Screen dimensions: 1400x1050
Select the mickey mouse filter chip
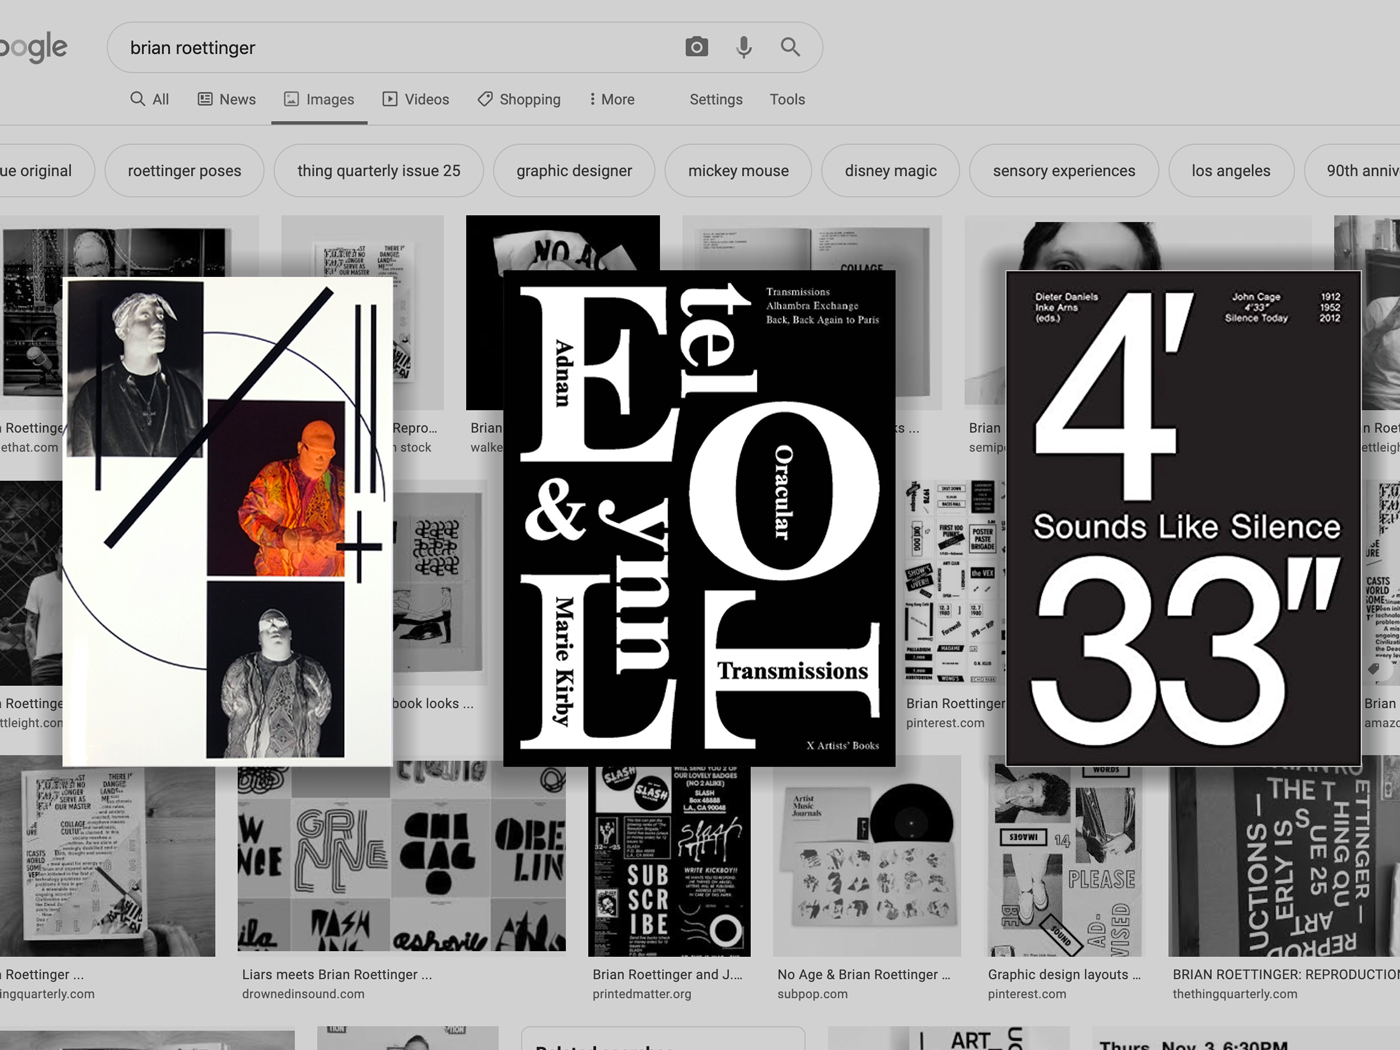(x=739, y=171)
